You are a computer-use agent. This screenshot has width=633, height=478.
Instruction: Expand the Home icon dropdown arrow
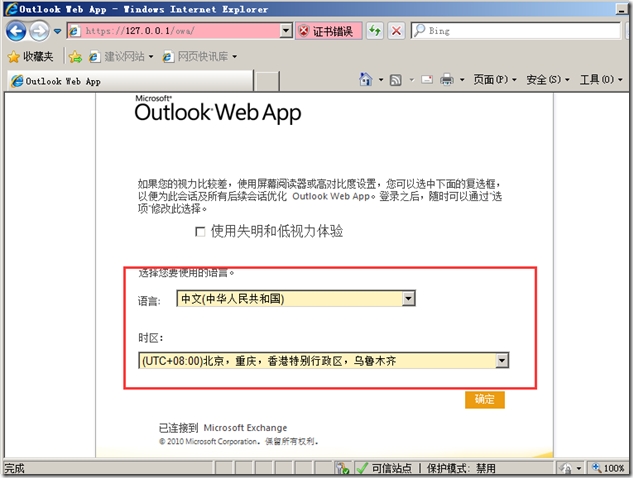[381, 80]
